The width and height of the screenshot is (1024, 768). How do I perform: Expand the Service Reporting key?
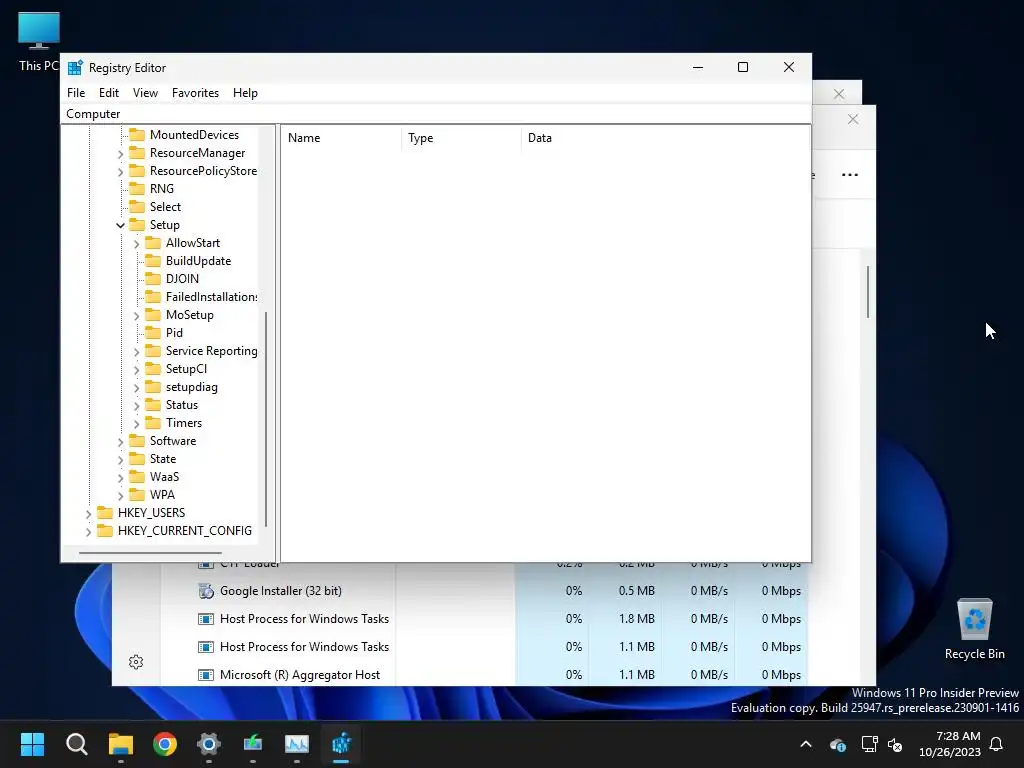[136, 351]
